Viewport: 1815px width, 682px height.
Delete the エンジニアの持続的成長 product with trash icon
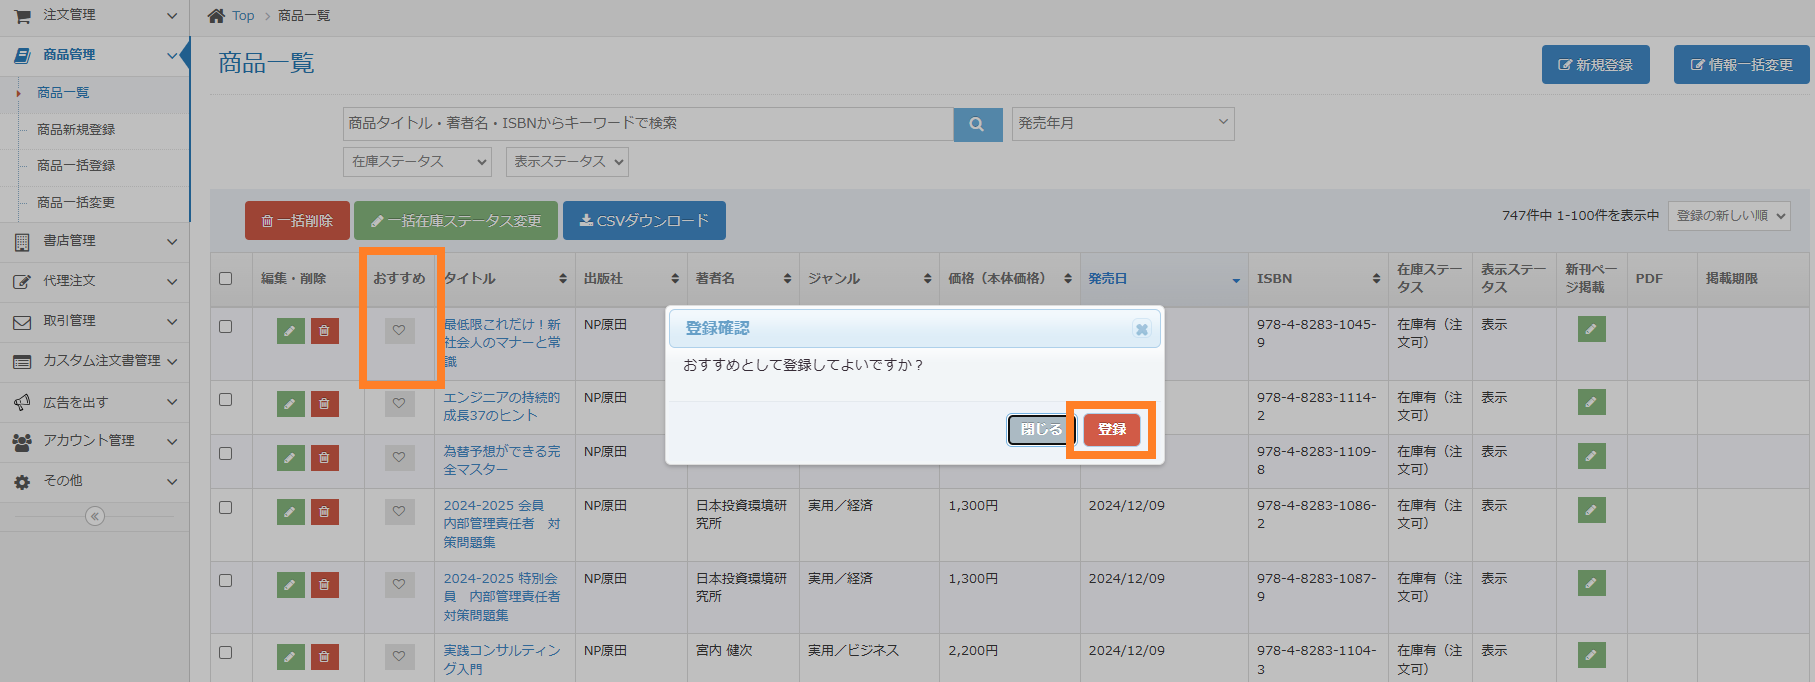(324, 404)
